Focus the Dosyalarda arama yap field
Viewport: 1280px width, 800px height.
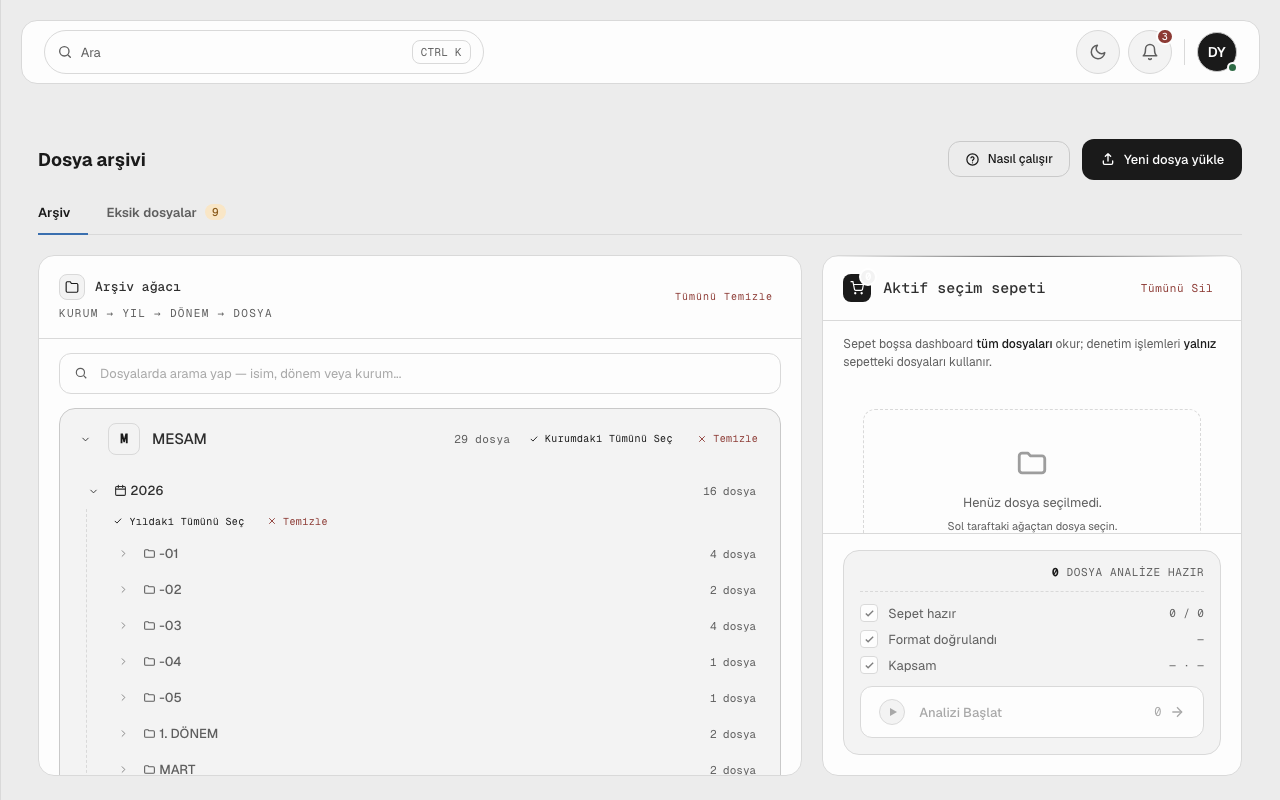coord(420,374)
